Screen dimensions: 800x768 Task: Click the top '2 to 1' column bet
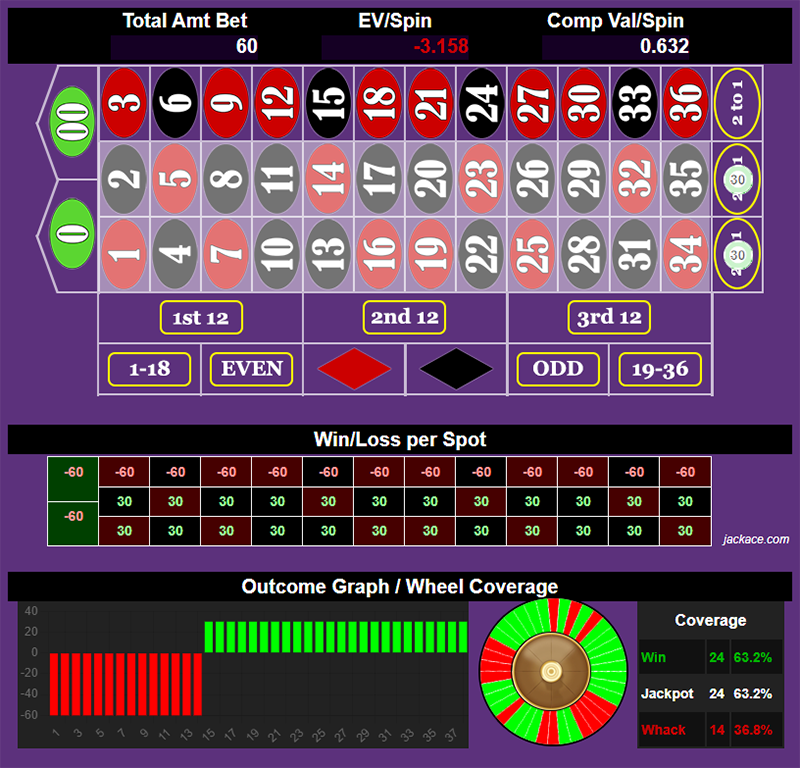(737, 105)
